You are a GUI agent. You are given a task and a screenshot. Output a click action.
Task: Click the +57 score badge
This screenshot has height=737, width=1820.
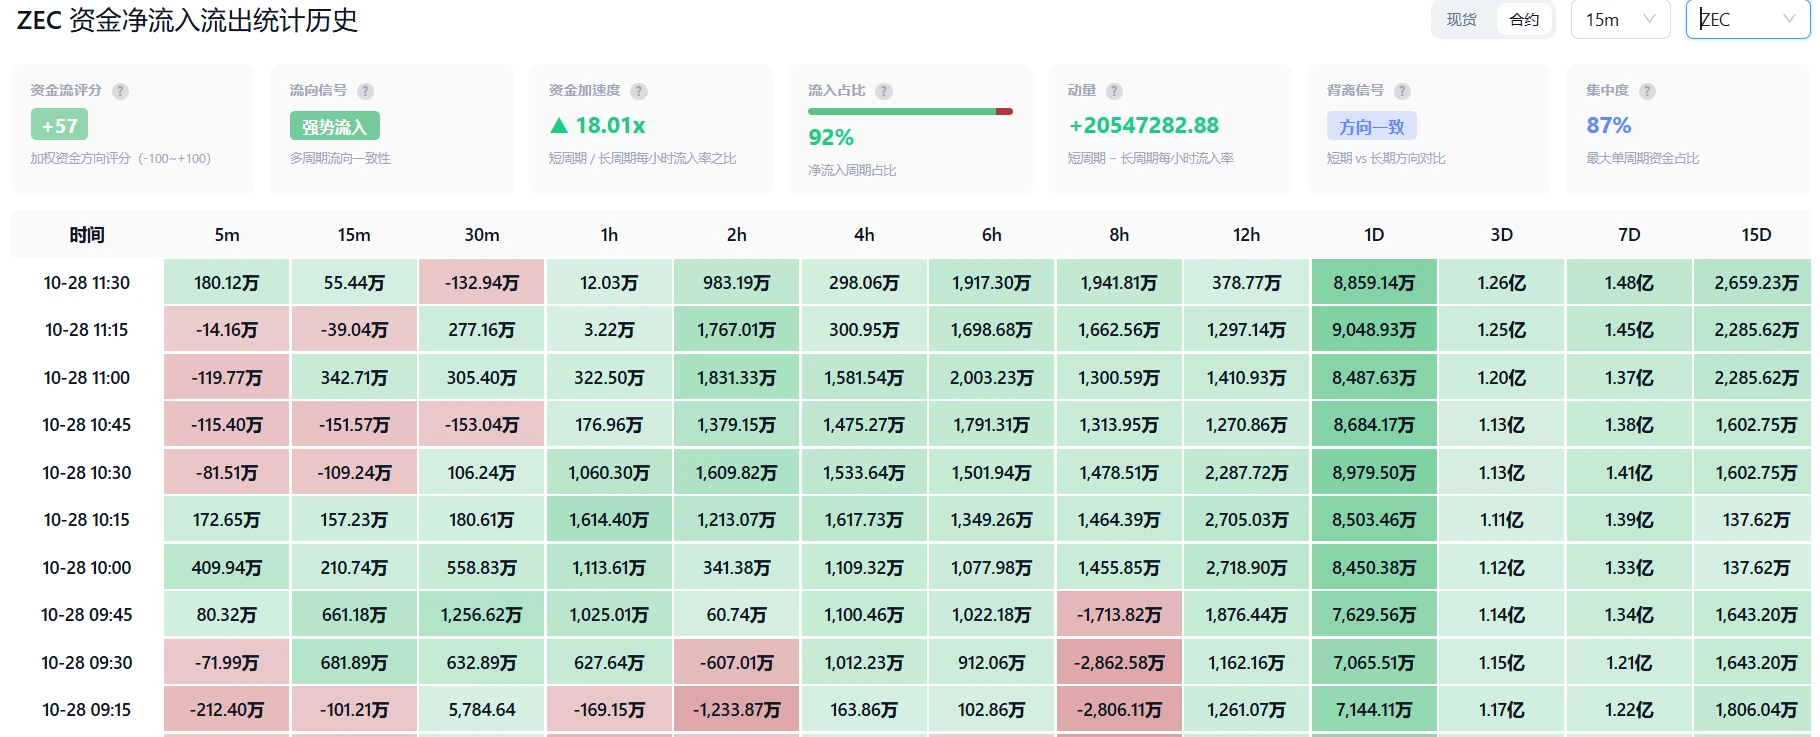point(60,125)
